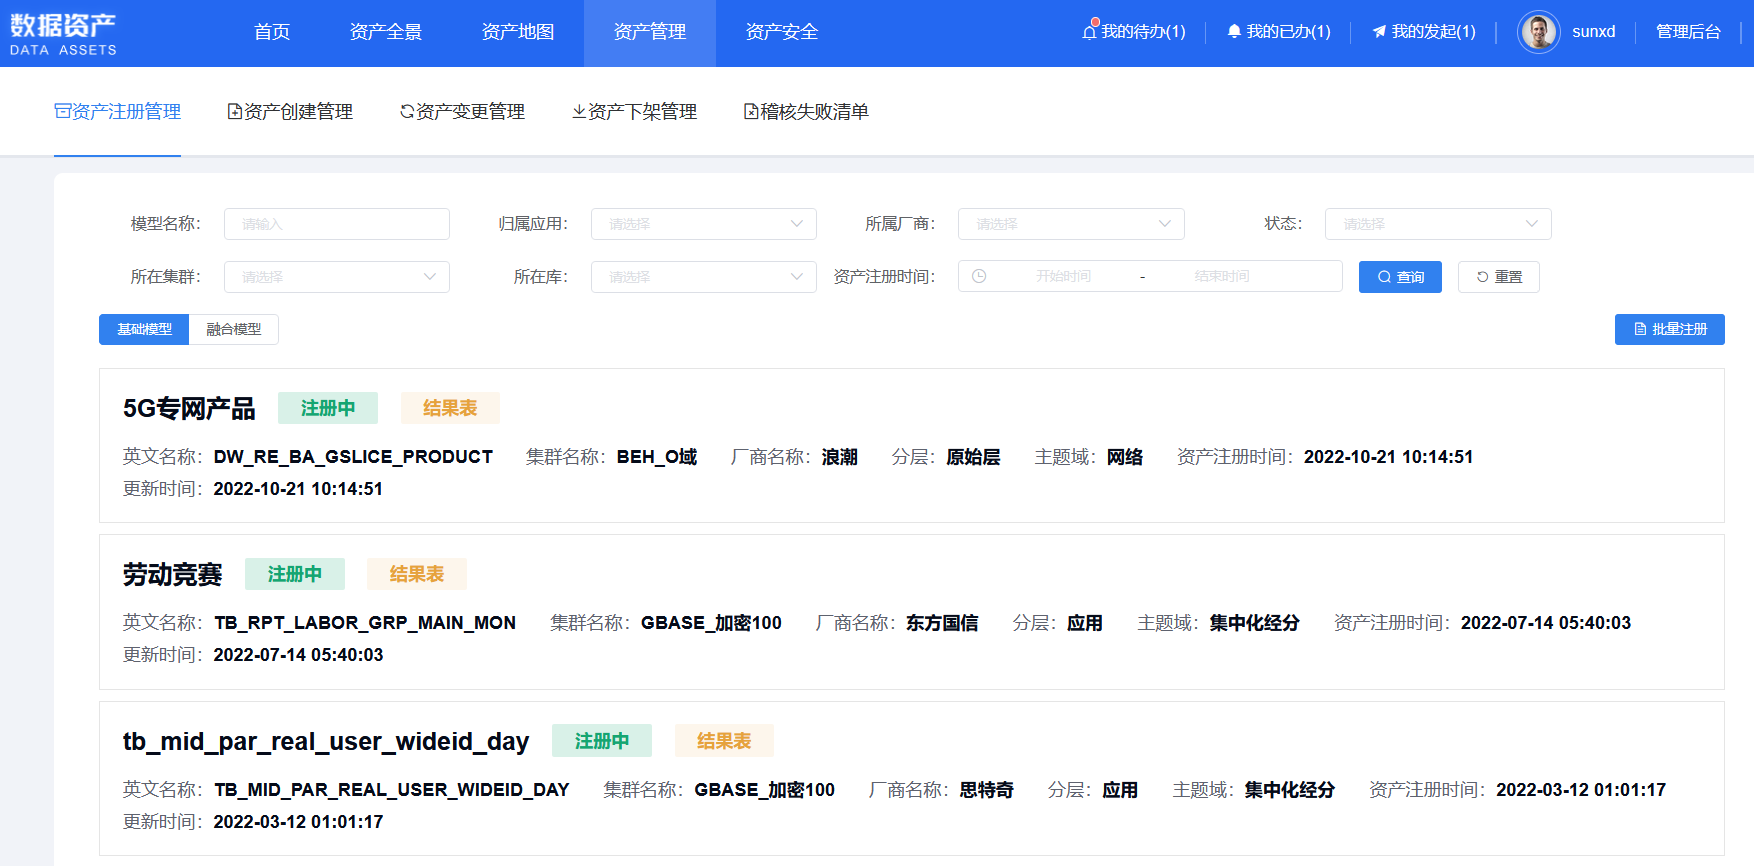1754x866 pixels.
Task: Open 我的发起(1) link
Action: click(x=1433, y=32)
